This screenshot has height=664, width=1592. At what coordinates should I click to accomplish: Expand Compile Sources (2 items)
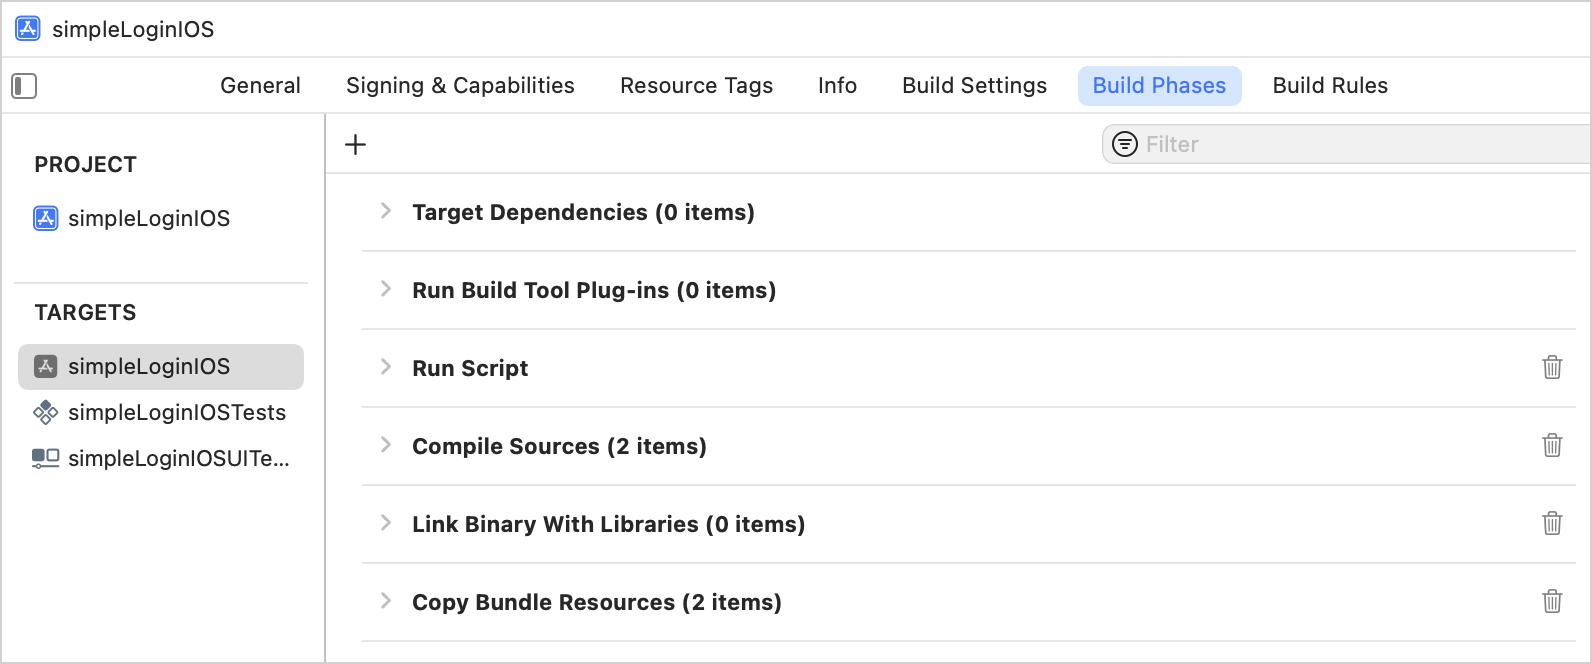[x=386, y=445]
